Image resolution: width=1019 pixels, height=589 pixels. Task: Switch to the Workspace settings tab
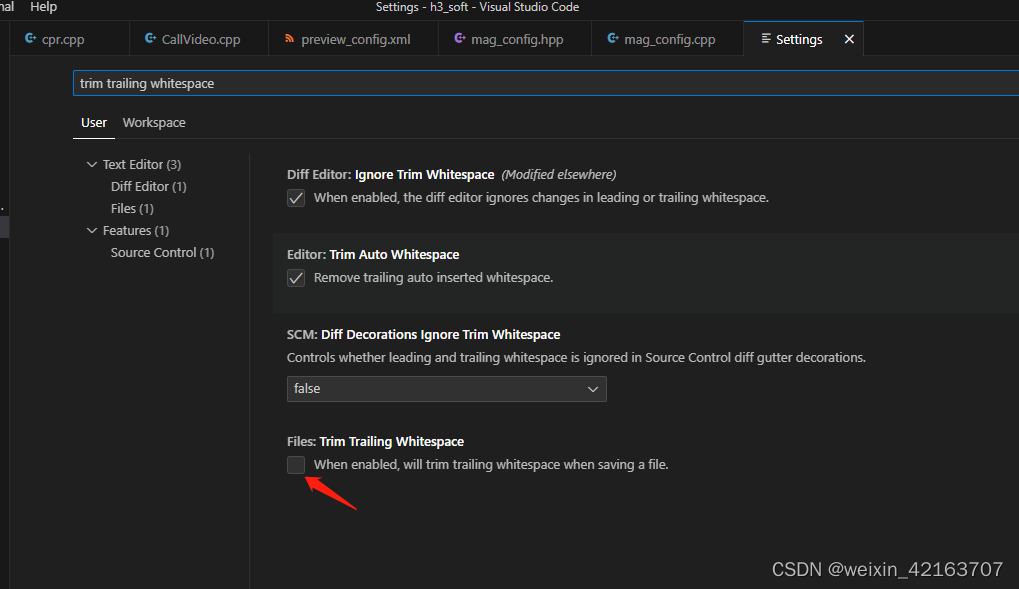tap(154, 122)
